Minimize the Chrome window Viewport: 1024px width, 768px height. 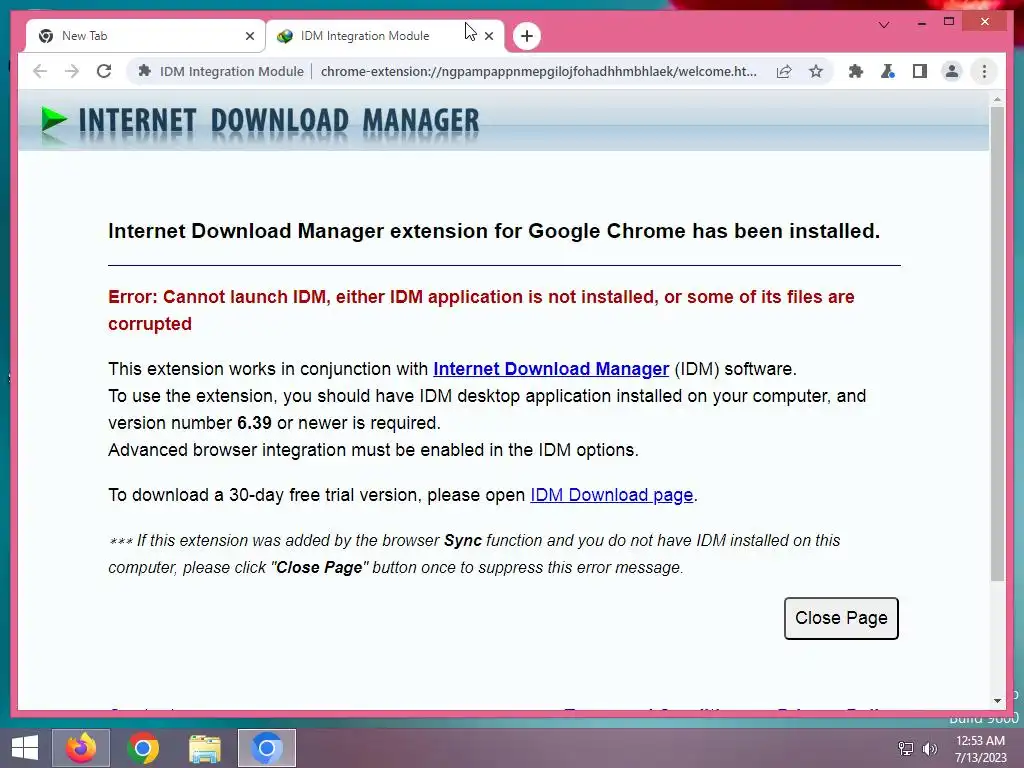pos(921,23)
